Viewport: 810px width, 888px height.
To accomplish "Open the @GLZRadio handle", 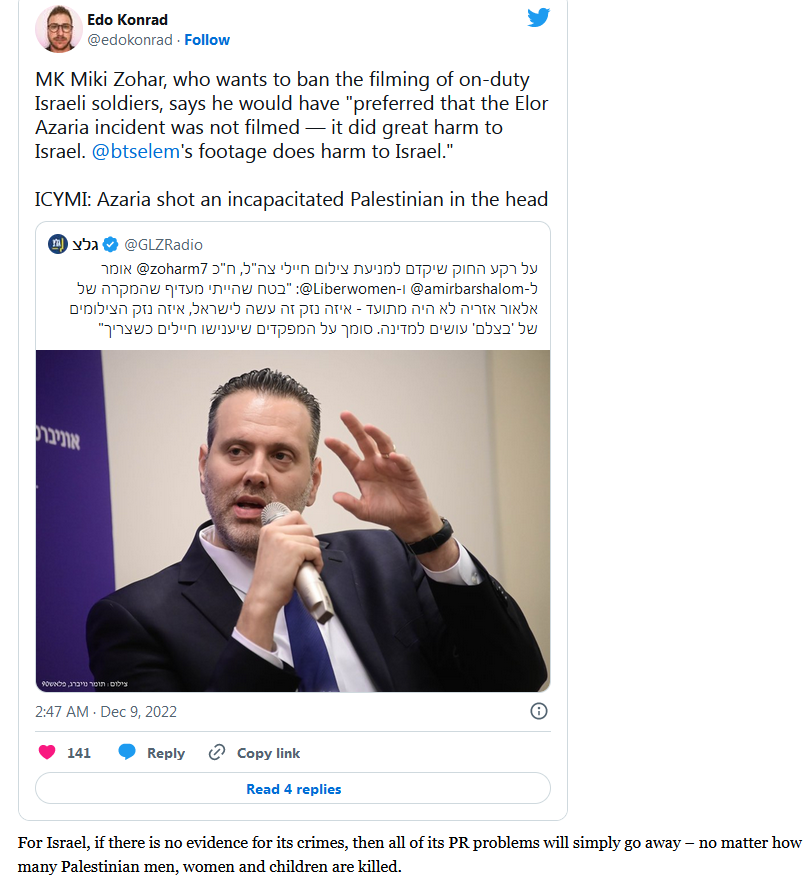I will click(x=163, y=245).
